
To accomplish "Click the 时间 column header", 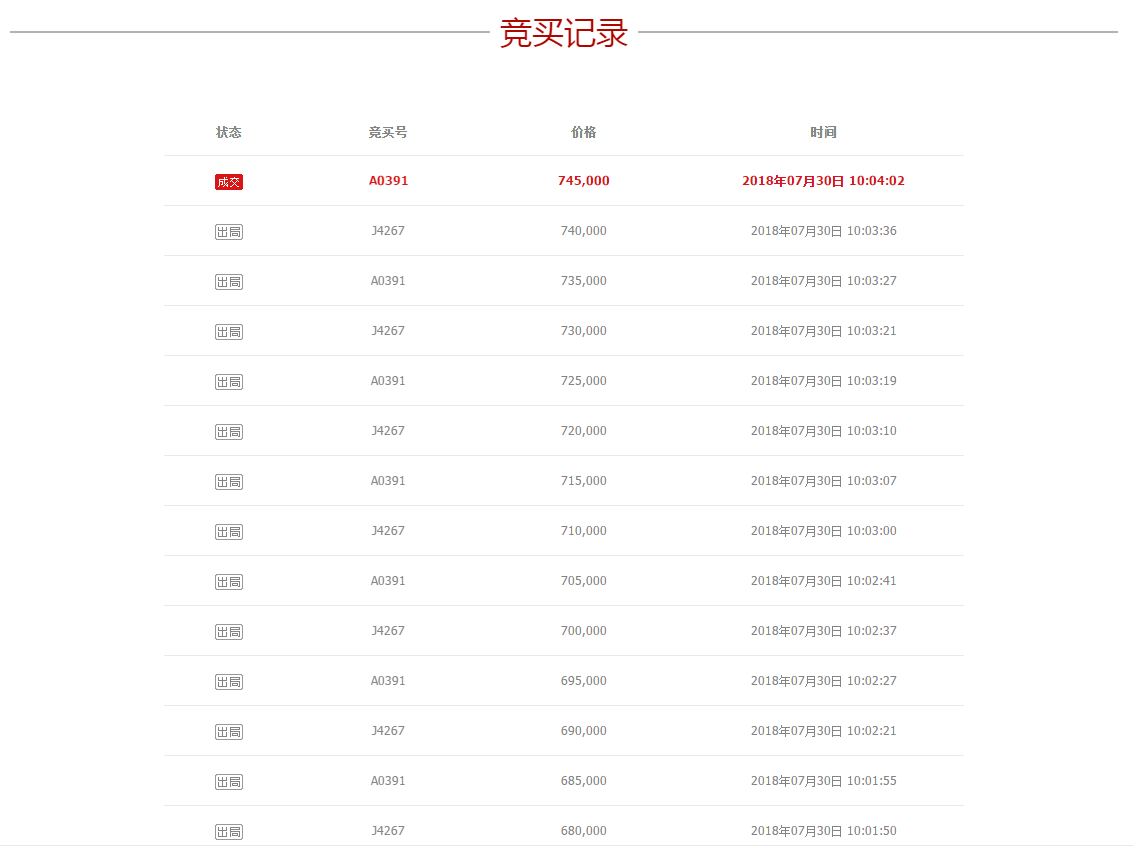I will (823, 132).
